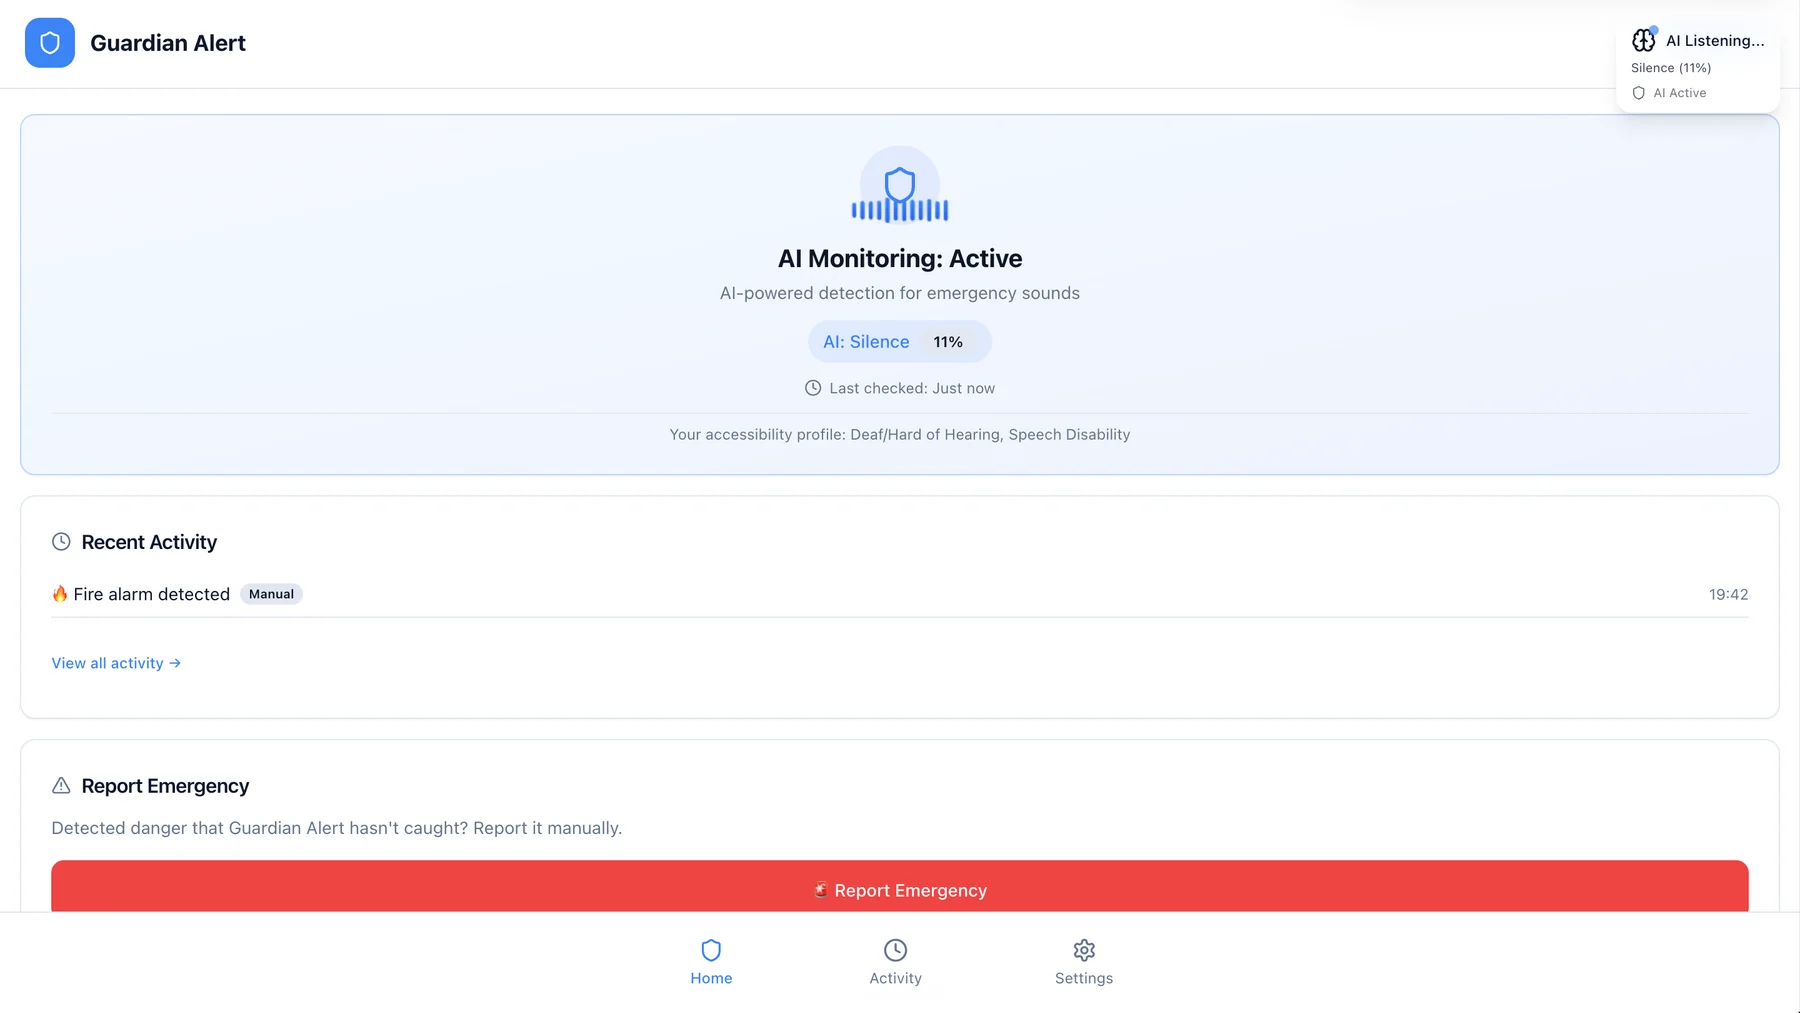The image size is (1800, 1013).
Task: Open the Home tab
Action: (711, 963)
